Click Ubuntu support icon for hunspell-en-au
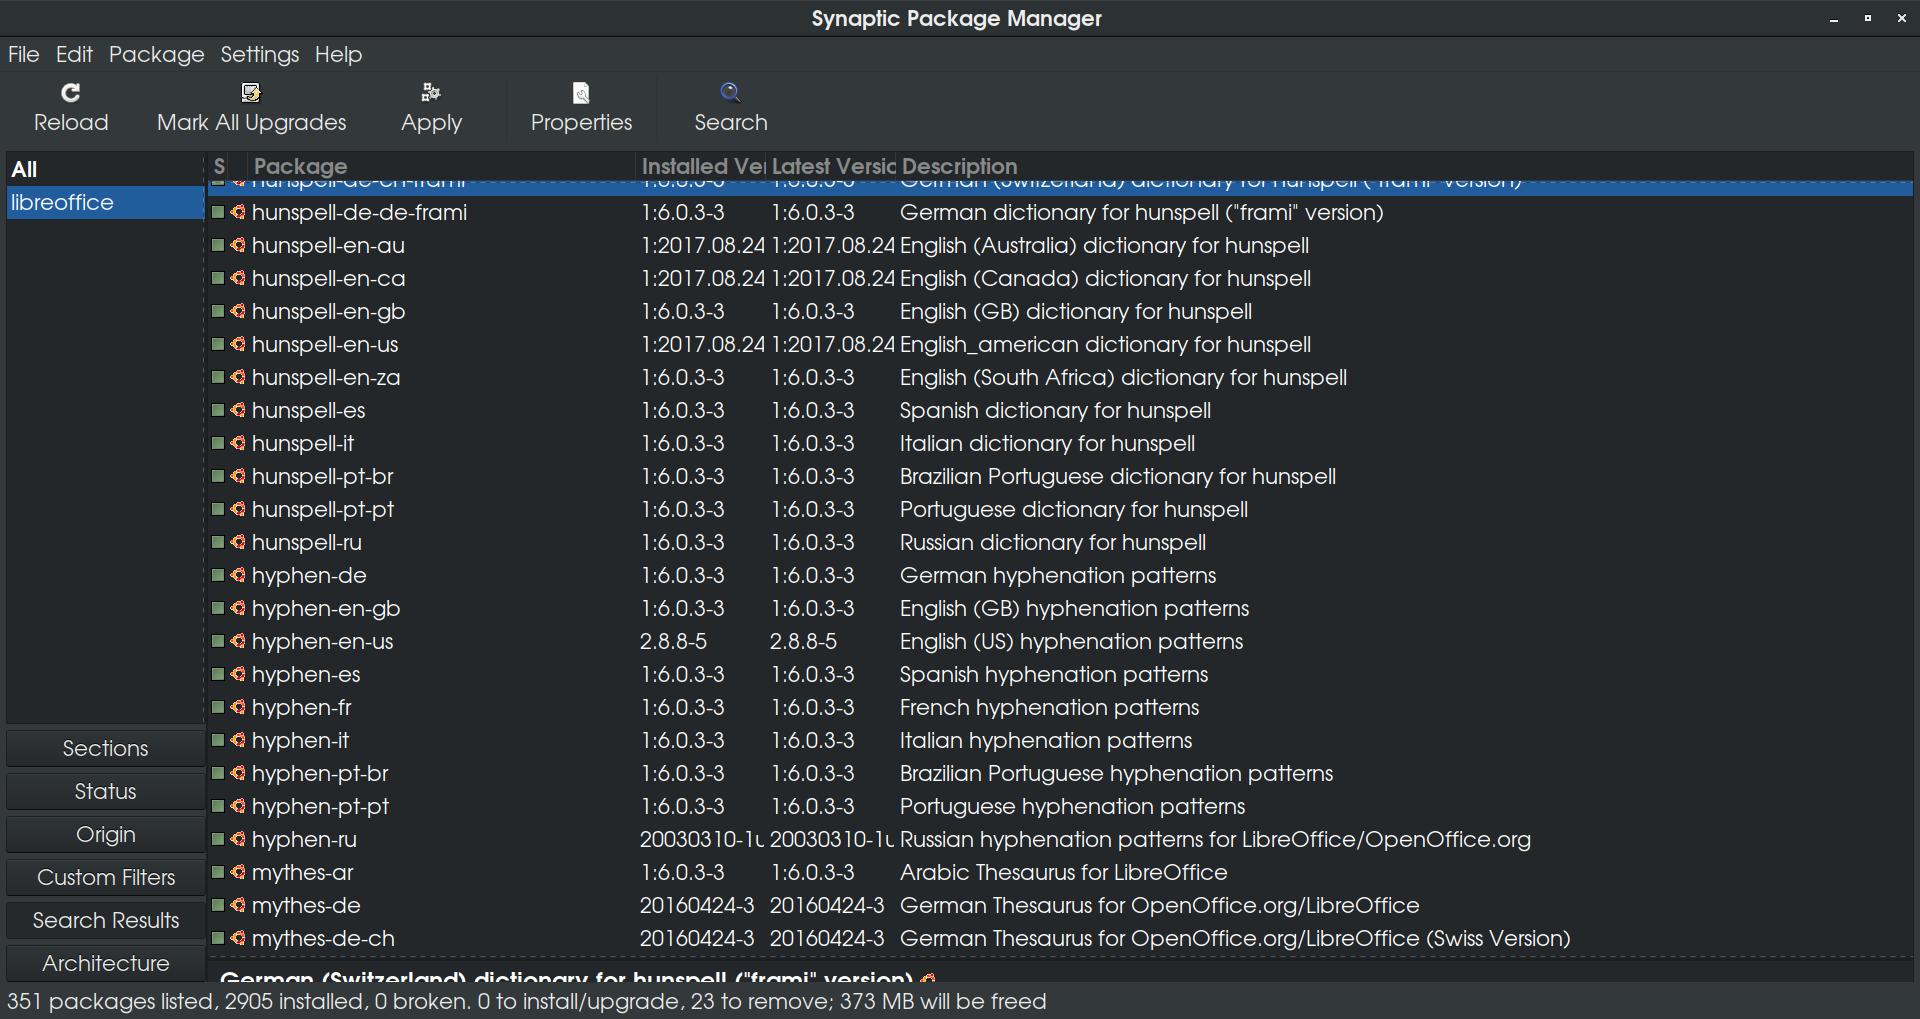Viewport: 1920px width, 1019px height. [238, 245]
